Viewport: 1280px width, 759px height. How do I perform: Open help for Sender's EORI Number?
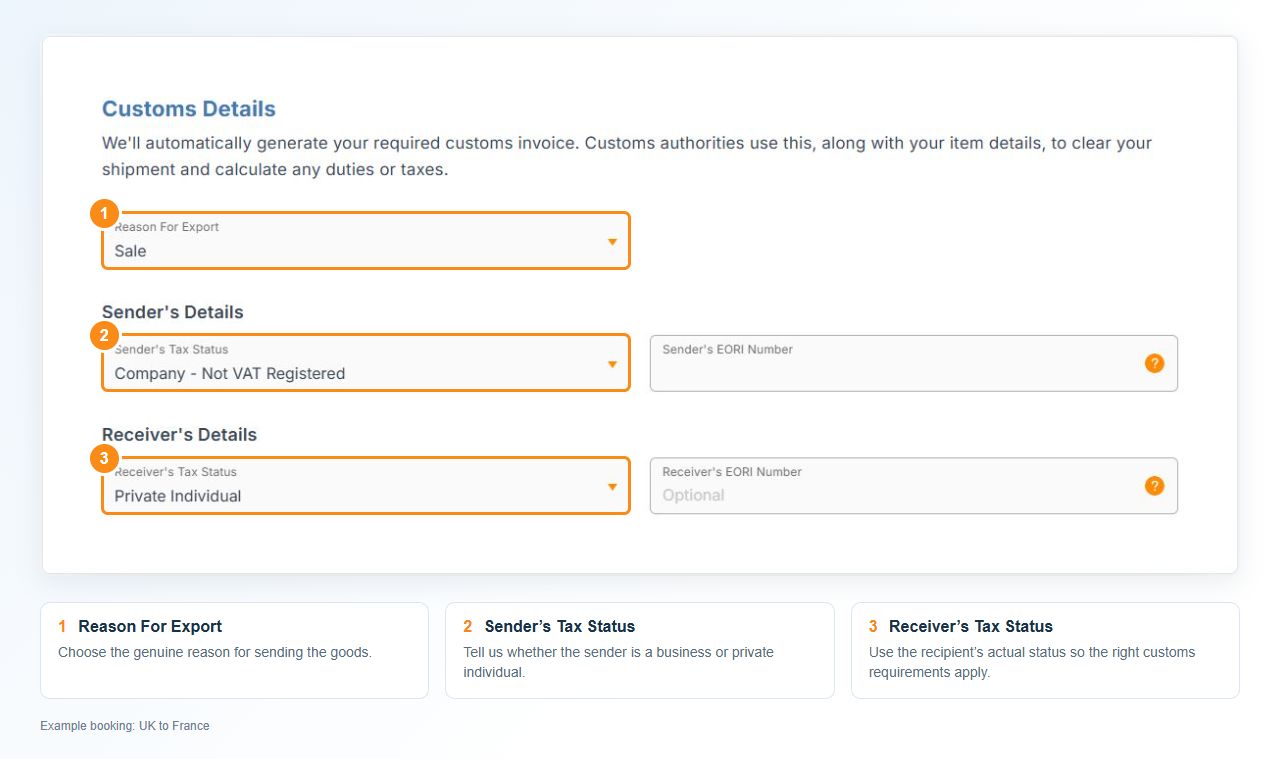[1154, 363]
